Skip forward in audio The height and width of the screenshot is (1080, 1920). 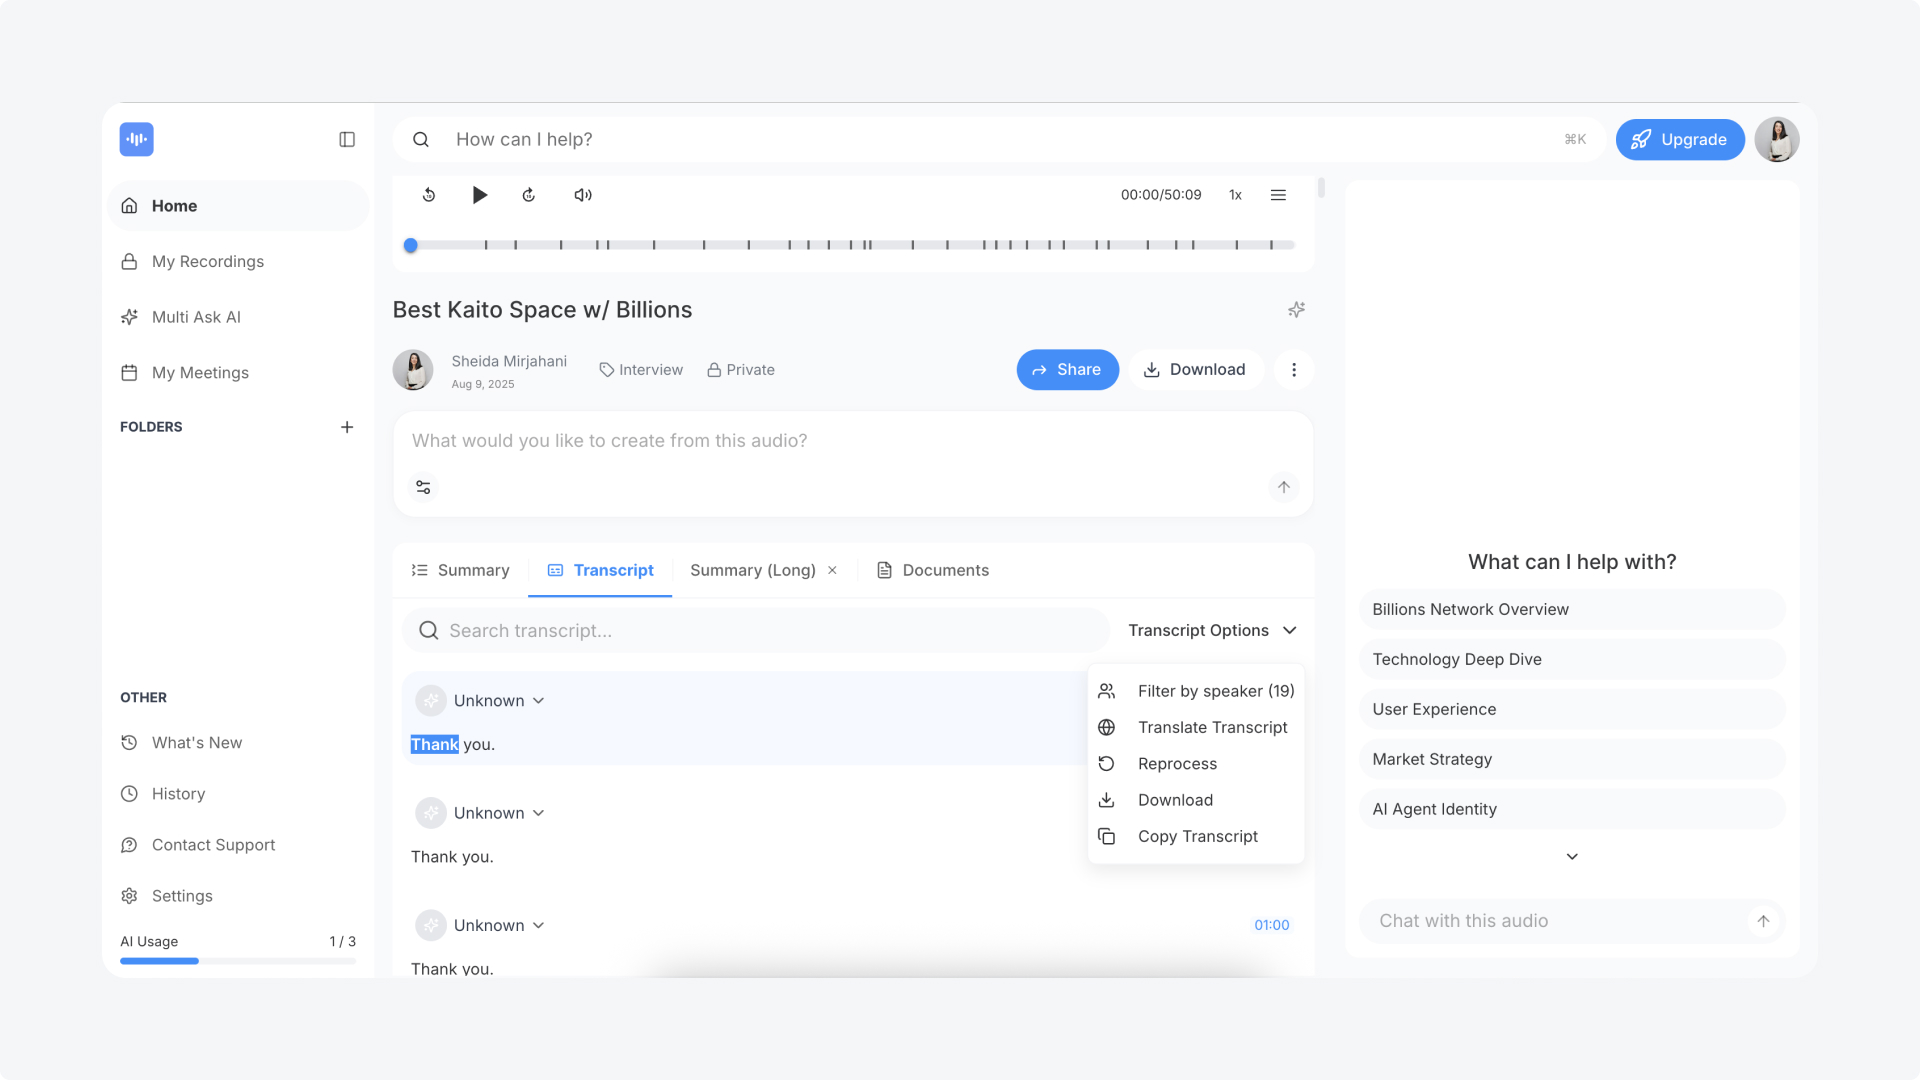coord(529,195)
